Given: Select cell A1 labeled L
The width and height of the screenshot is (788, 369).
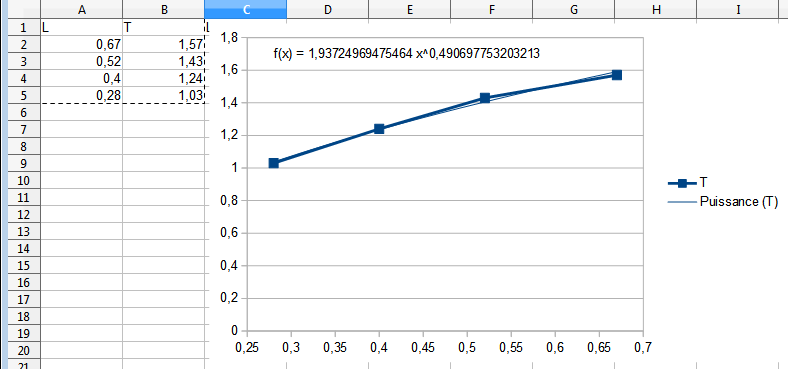Looking at the screenshot, I should [81, 28].
